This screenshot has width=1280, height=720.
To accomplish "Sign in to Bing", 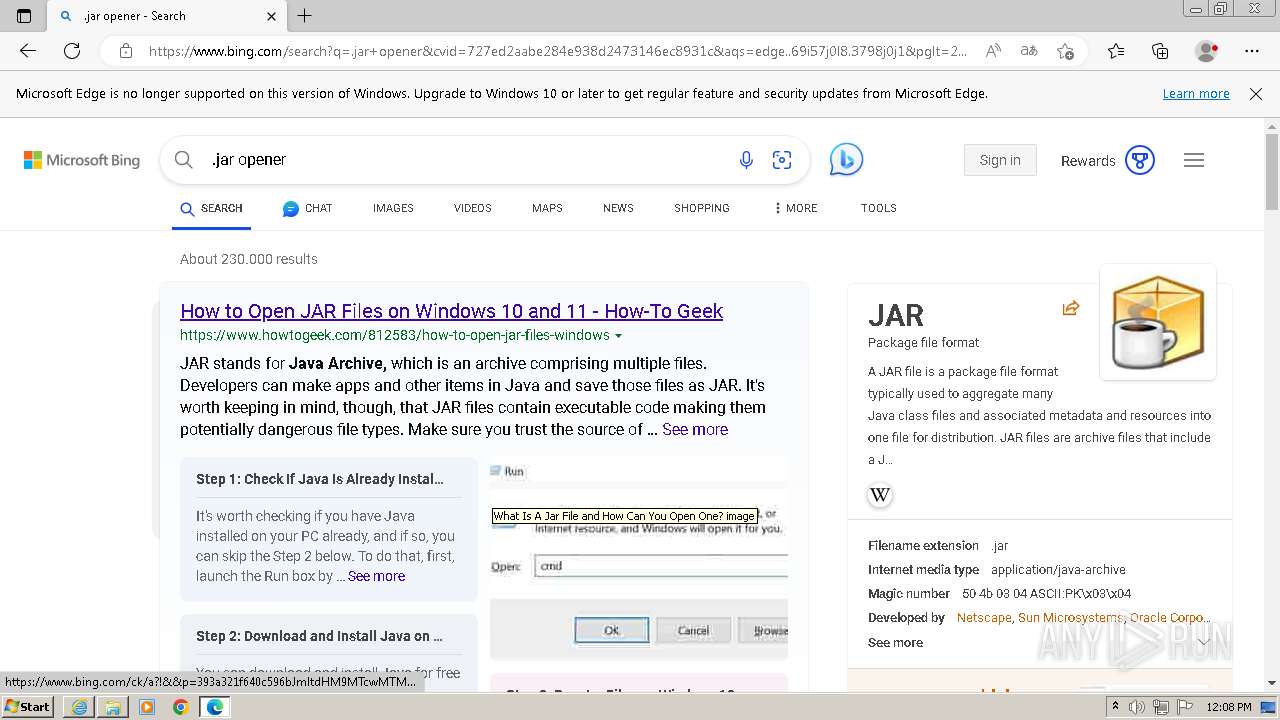I will tap(1000, 160).
